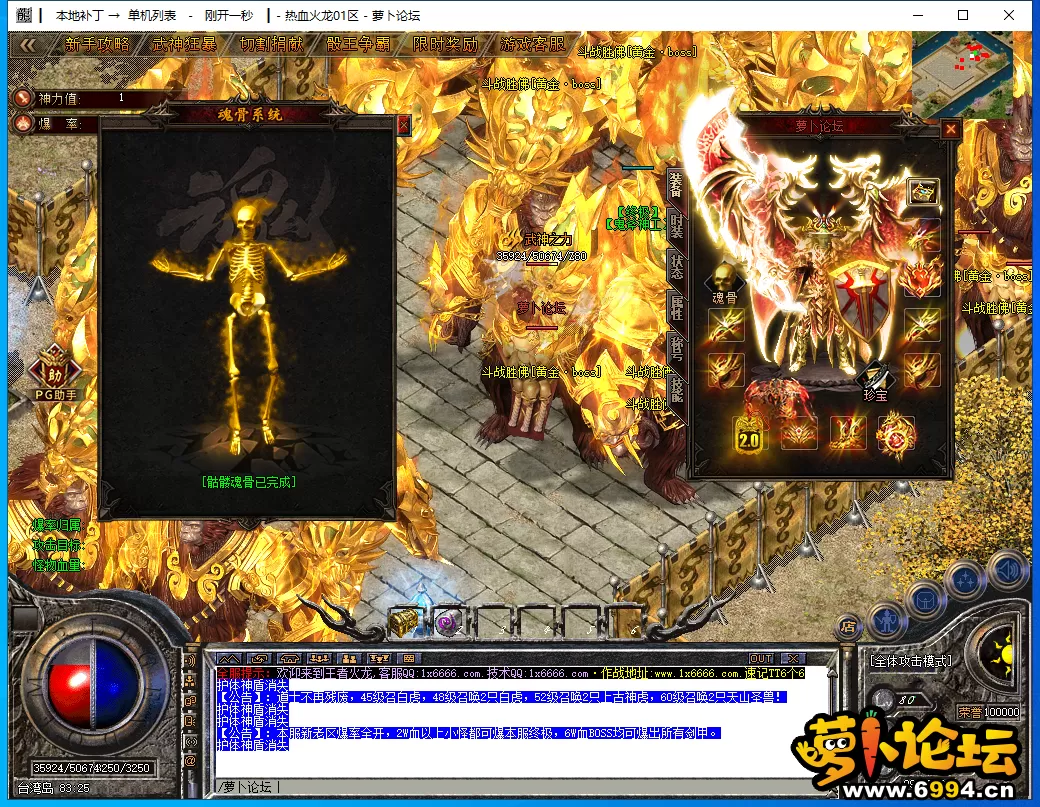Click the grid calendar icon on chat toolbar

409,658
